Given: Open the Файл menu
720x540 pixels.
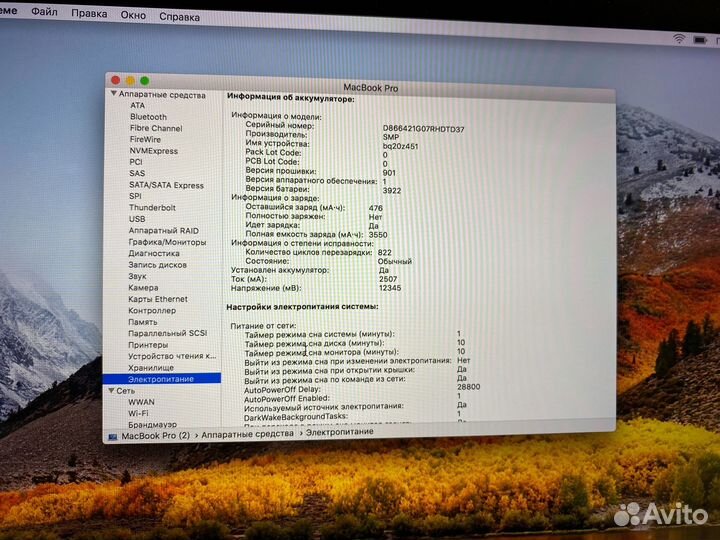Looking at the screenshot, I should (x=44, y=11).
